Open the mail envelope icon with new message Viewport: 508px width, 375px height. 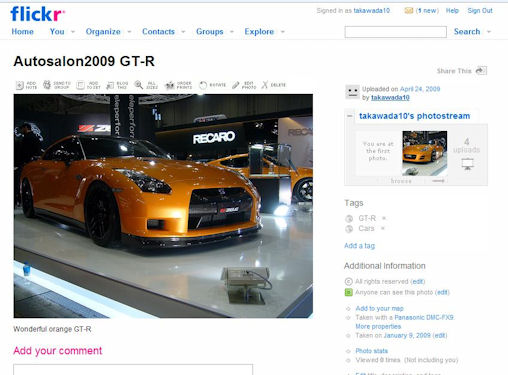pyautogui.click(x=409, y=11)
